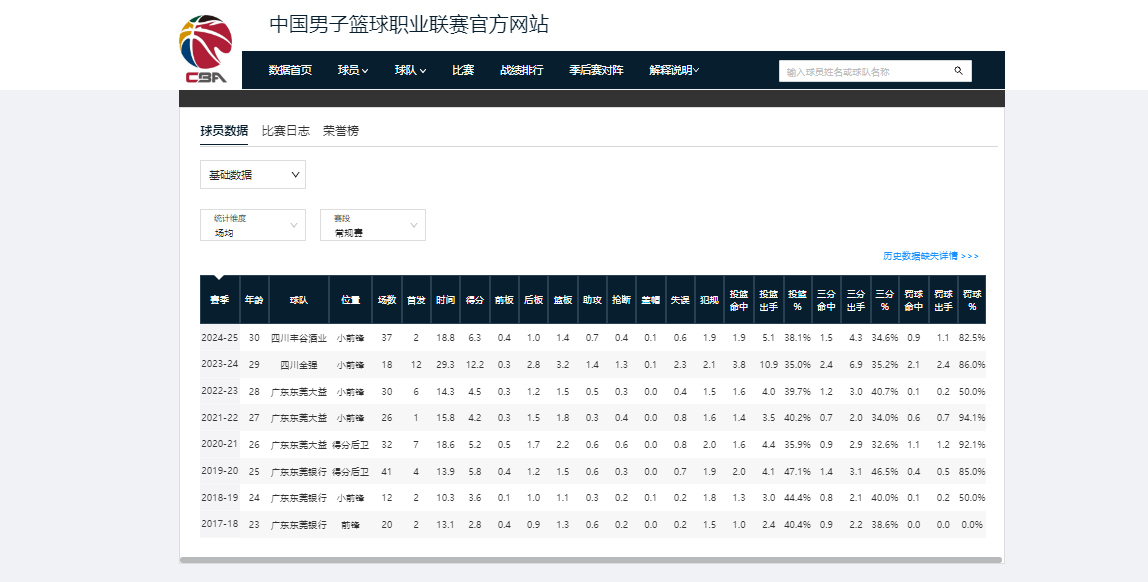Click the 赛季 column header
1148x582 pixels.
(x=219, y=300)
